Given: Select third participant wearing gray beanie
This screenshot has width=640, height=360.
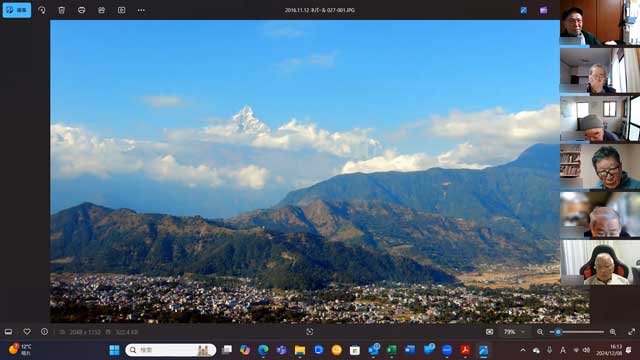Looking at the screenshot, I should point(600,119).
